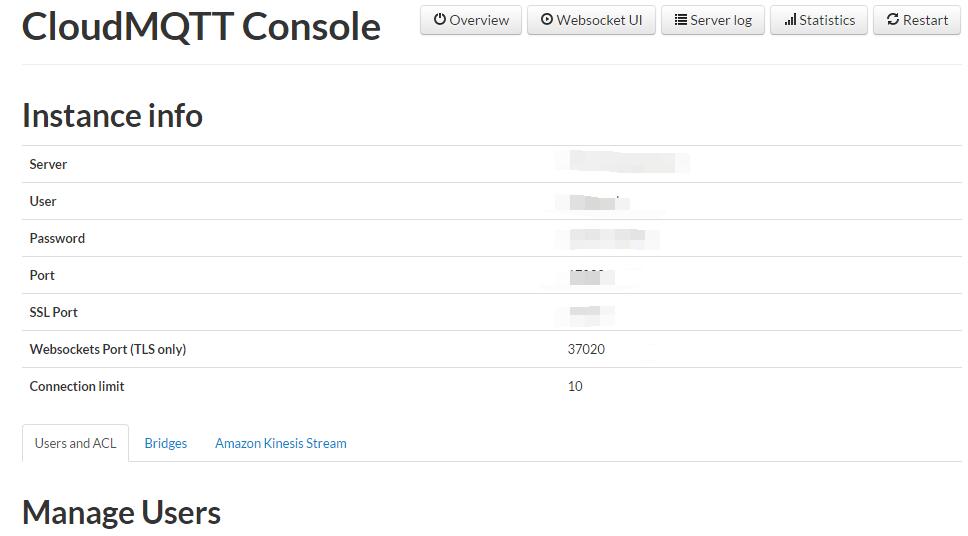Click the User row label
This screenshot has height=536, width=968.
click(x=43, y=201)
